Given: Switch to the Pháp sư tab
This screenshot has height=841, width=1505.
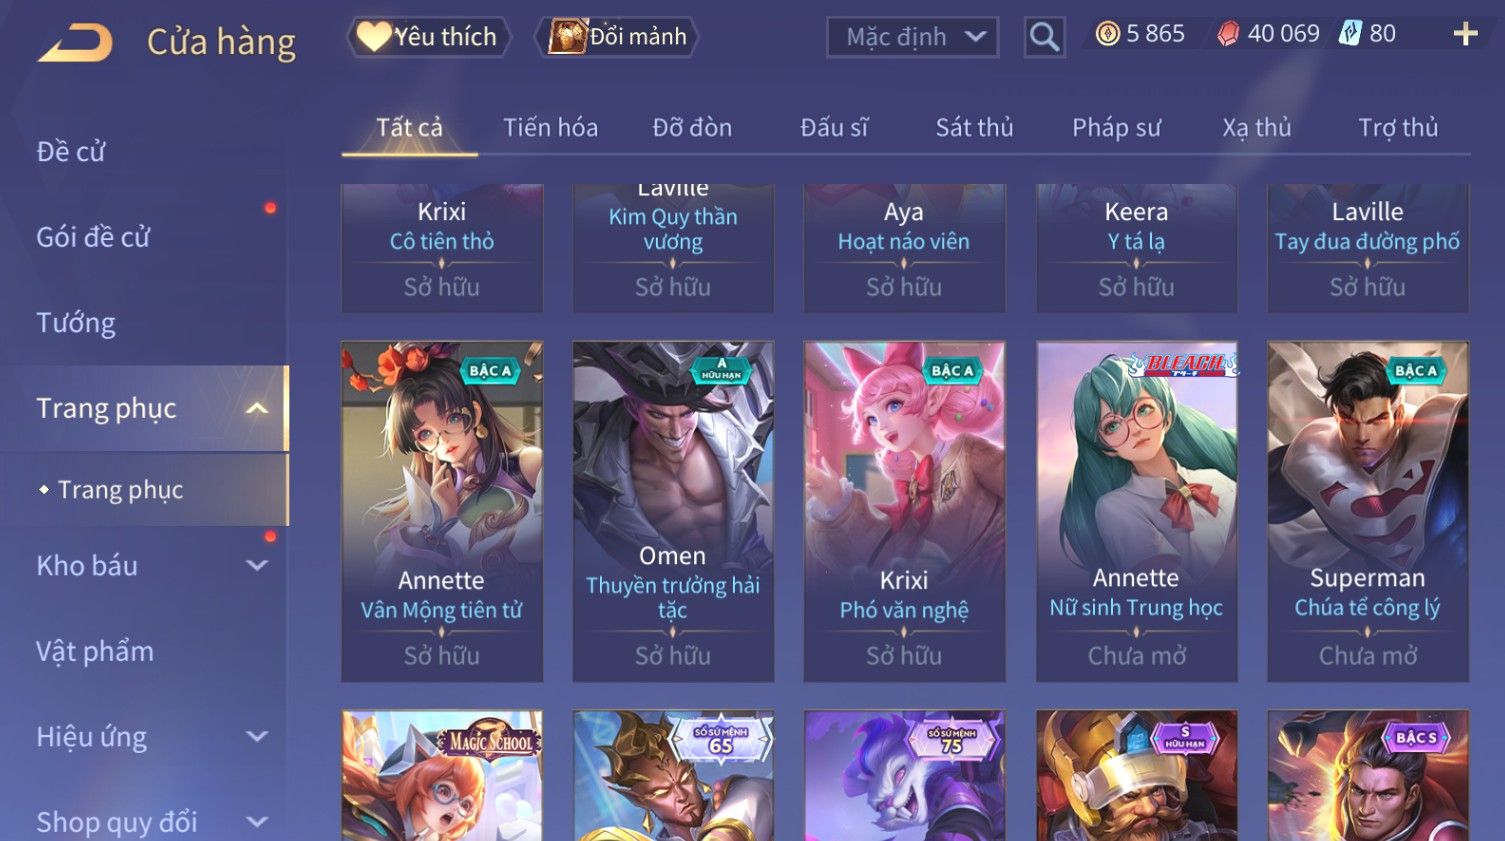Looking at the screenshot, I should click(1116, 128).
